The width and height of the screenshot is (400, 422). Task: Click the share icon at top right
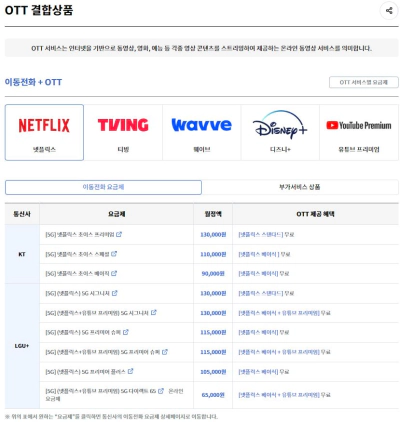(389, 11)
